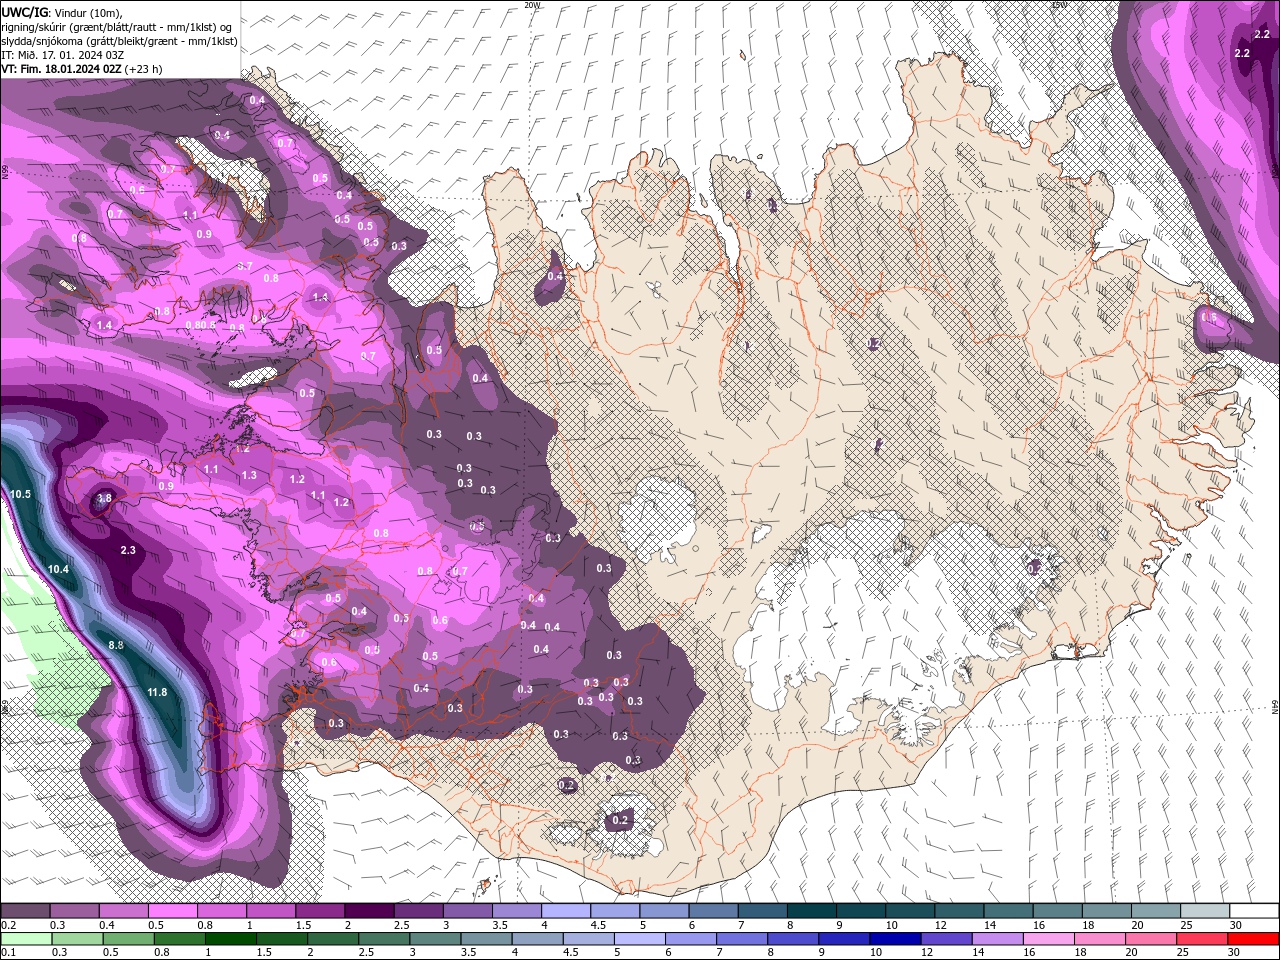The width and height of the screenshot is (1280, 960).
Task: Click the '15W' longitude label
Action: 1059,5
